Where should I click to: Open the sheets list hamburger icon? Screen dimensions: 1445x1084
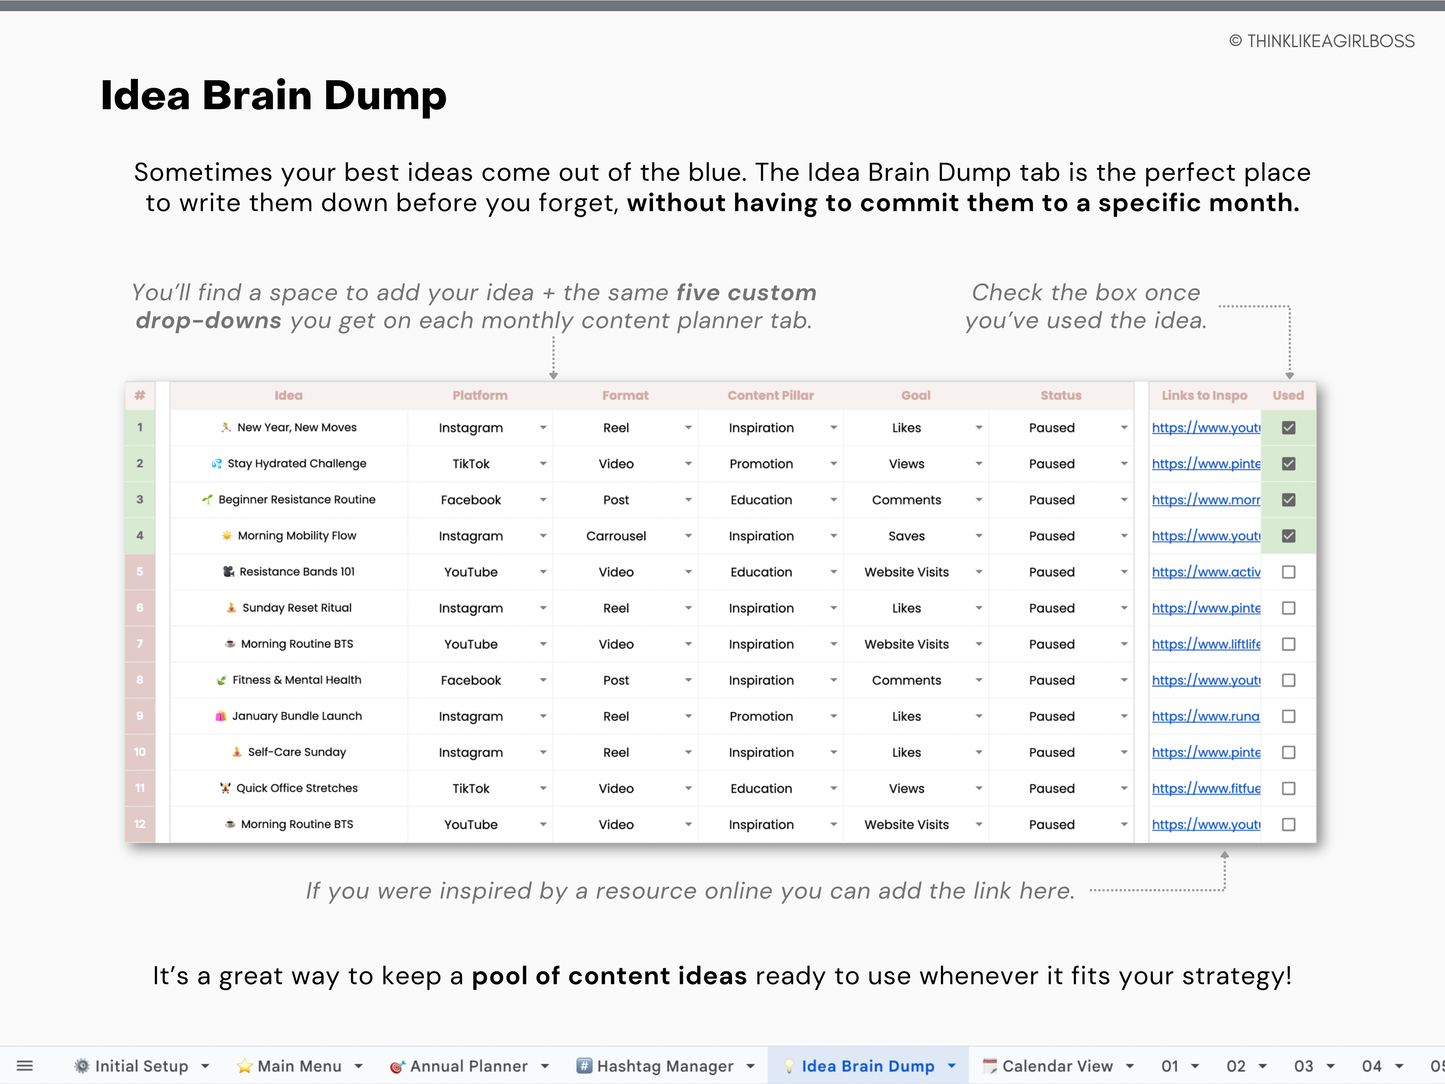[x=24, y=1065]
